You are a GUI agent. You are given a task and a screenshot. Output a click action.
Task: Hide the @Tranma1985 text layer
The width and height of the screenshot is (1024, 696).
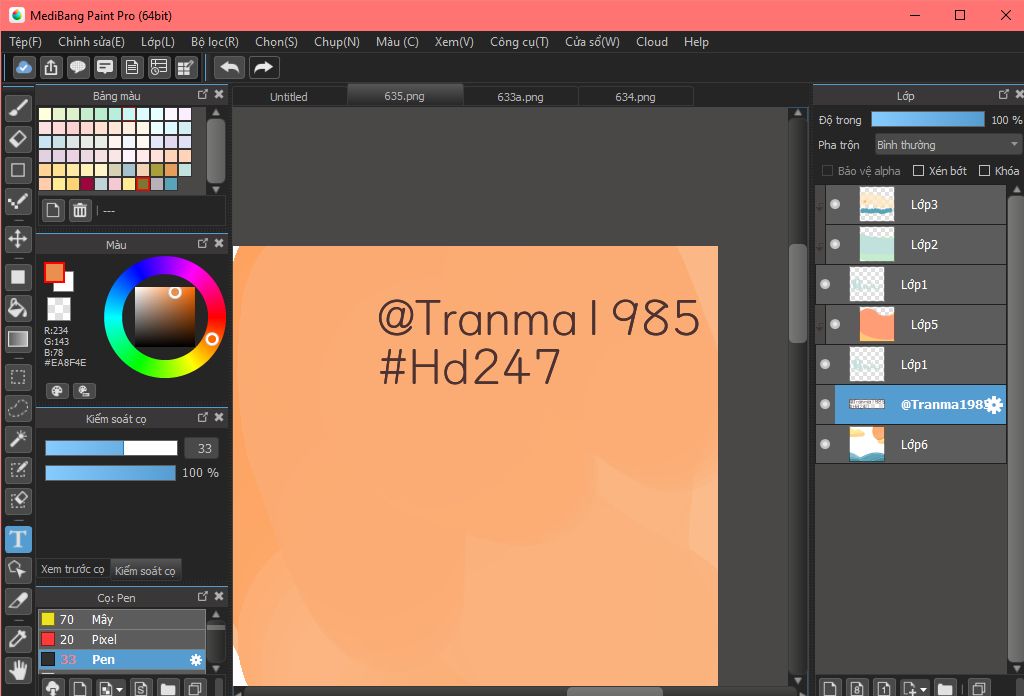[x=825, y=404]
